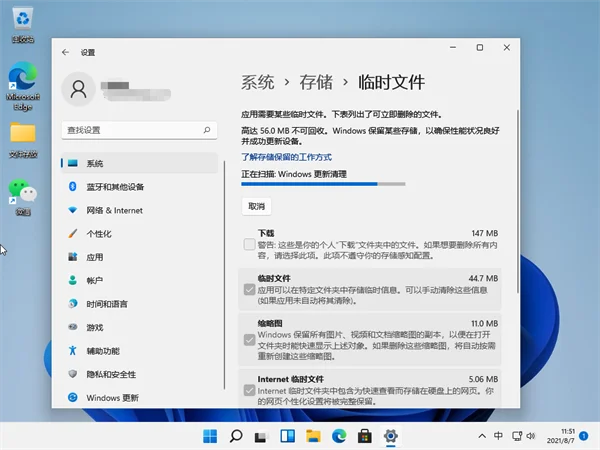The width and height of the screenshot is (600, 450).
Task: Click the 44.7 MB size value
Action: pos(483,278)
